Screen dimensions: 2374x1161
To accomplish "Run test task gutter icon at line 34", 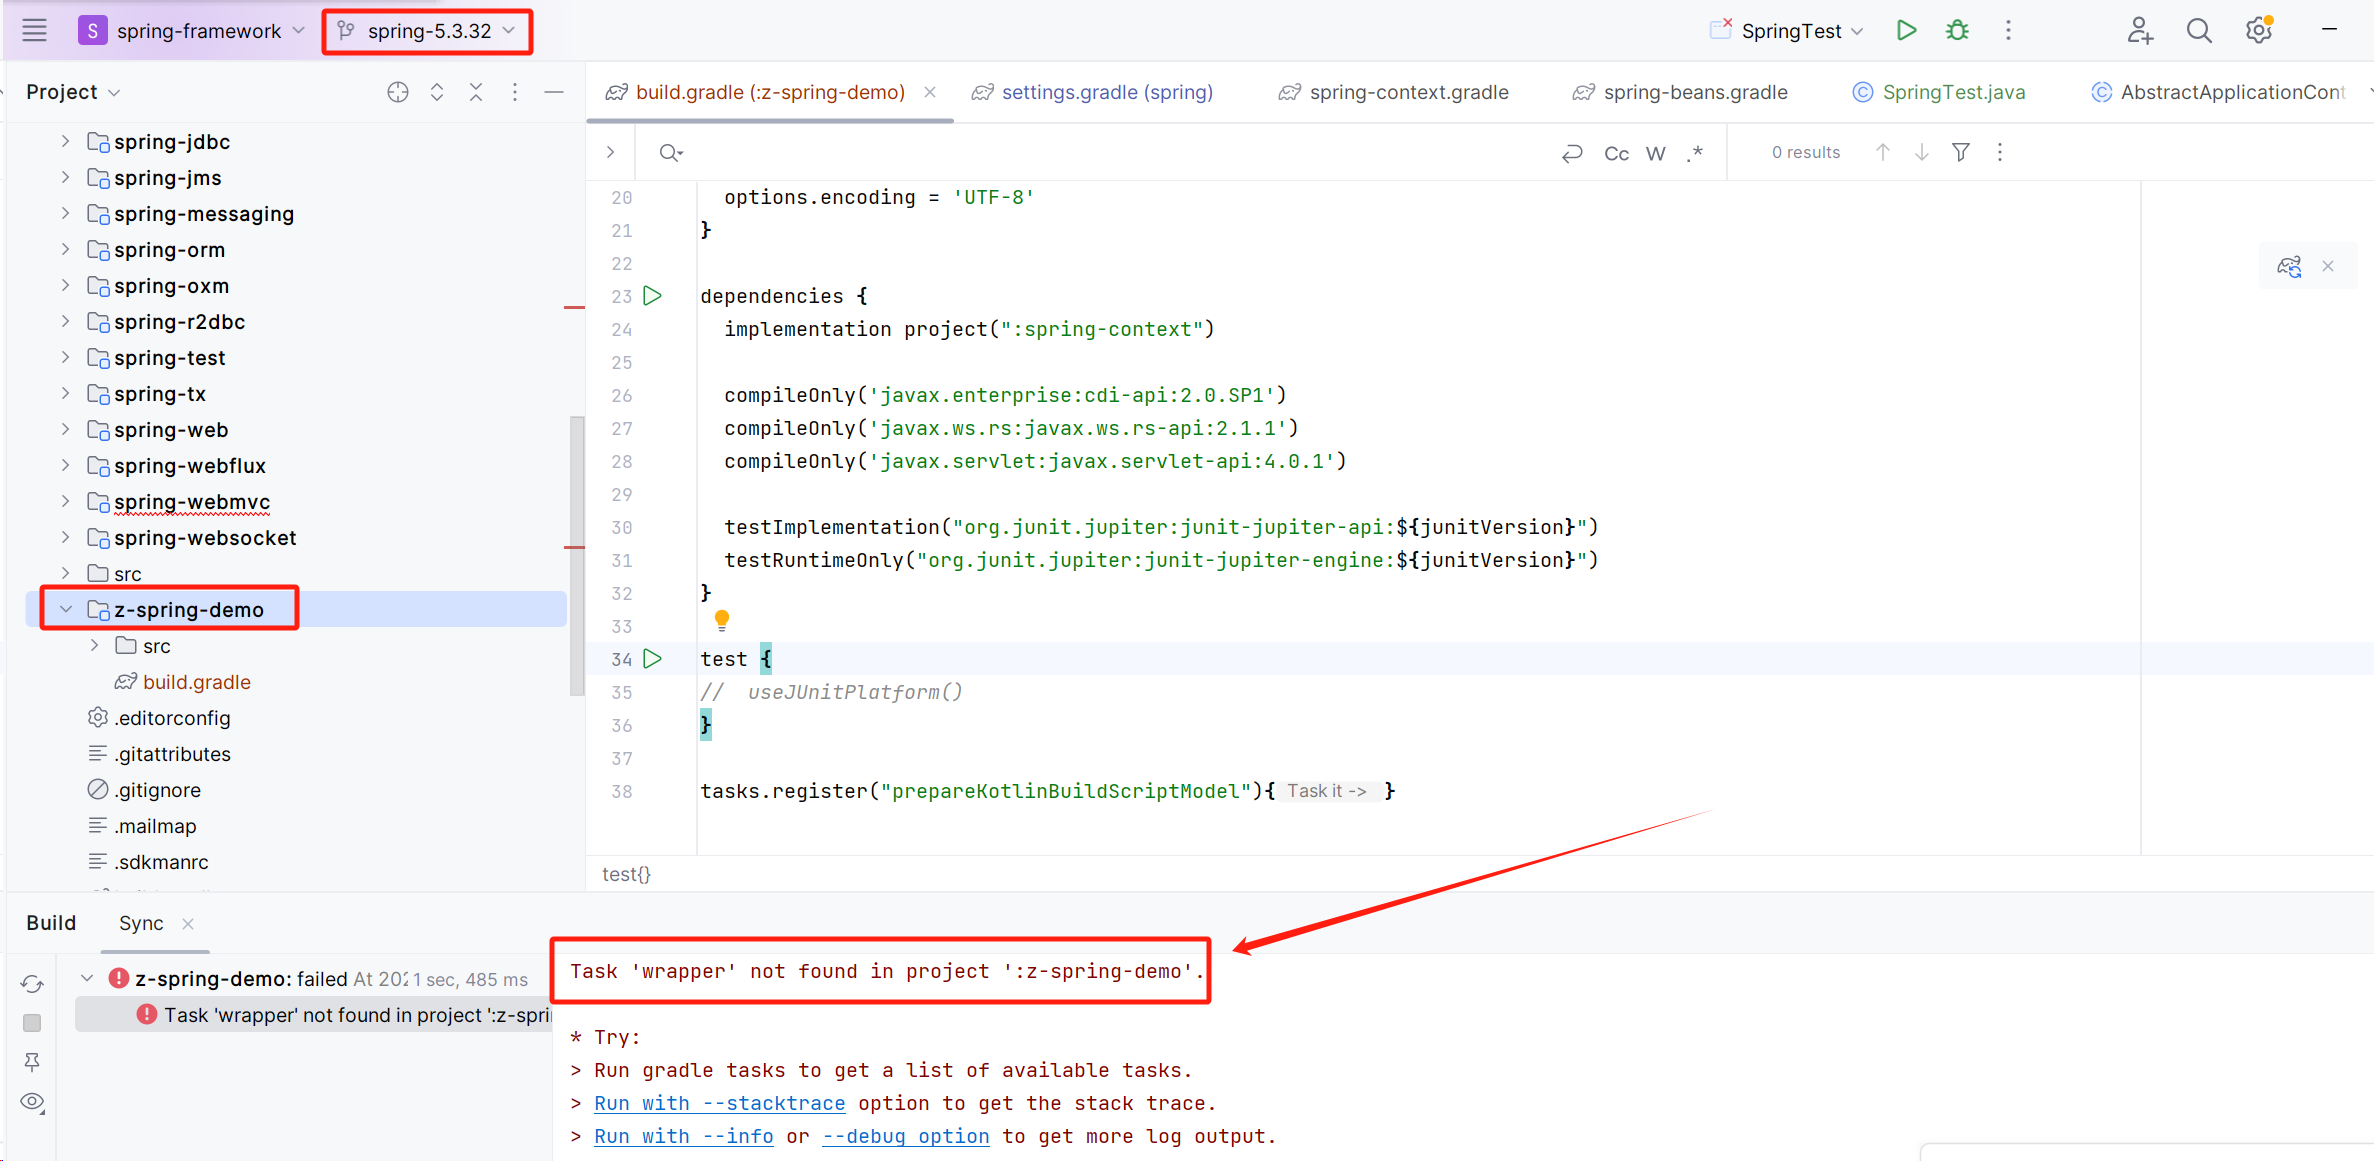I will click(x=653, y=659).
